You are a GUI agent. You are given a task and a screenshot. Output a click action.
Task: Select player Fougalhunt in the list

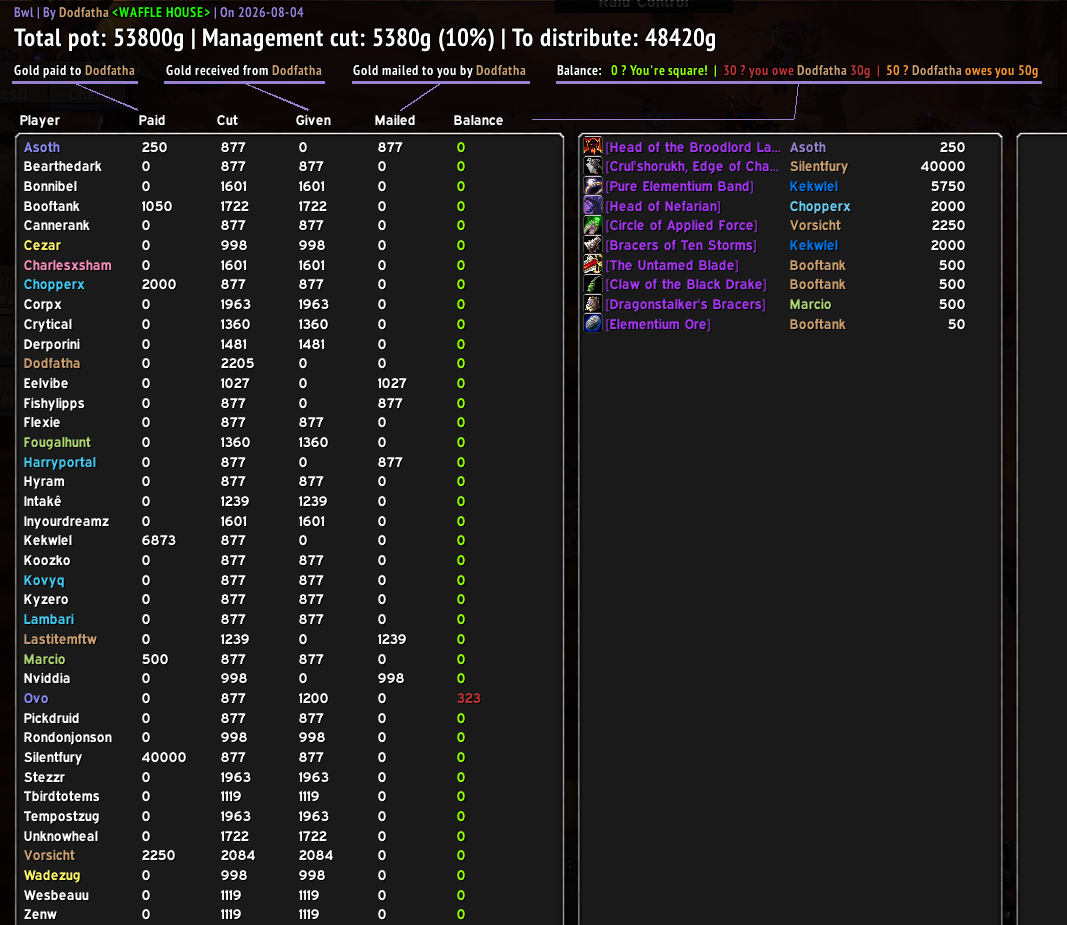[x=57, y=442]
